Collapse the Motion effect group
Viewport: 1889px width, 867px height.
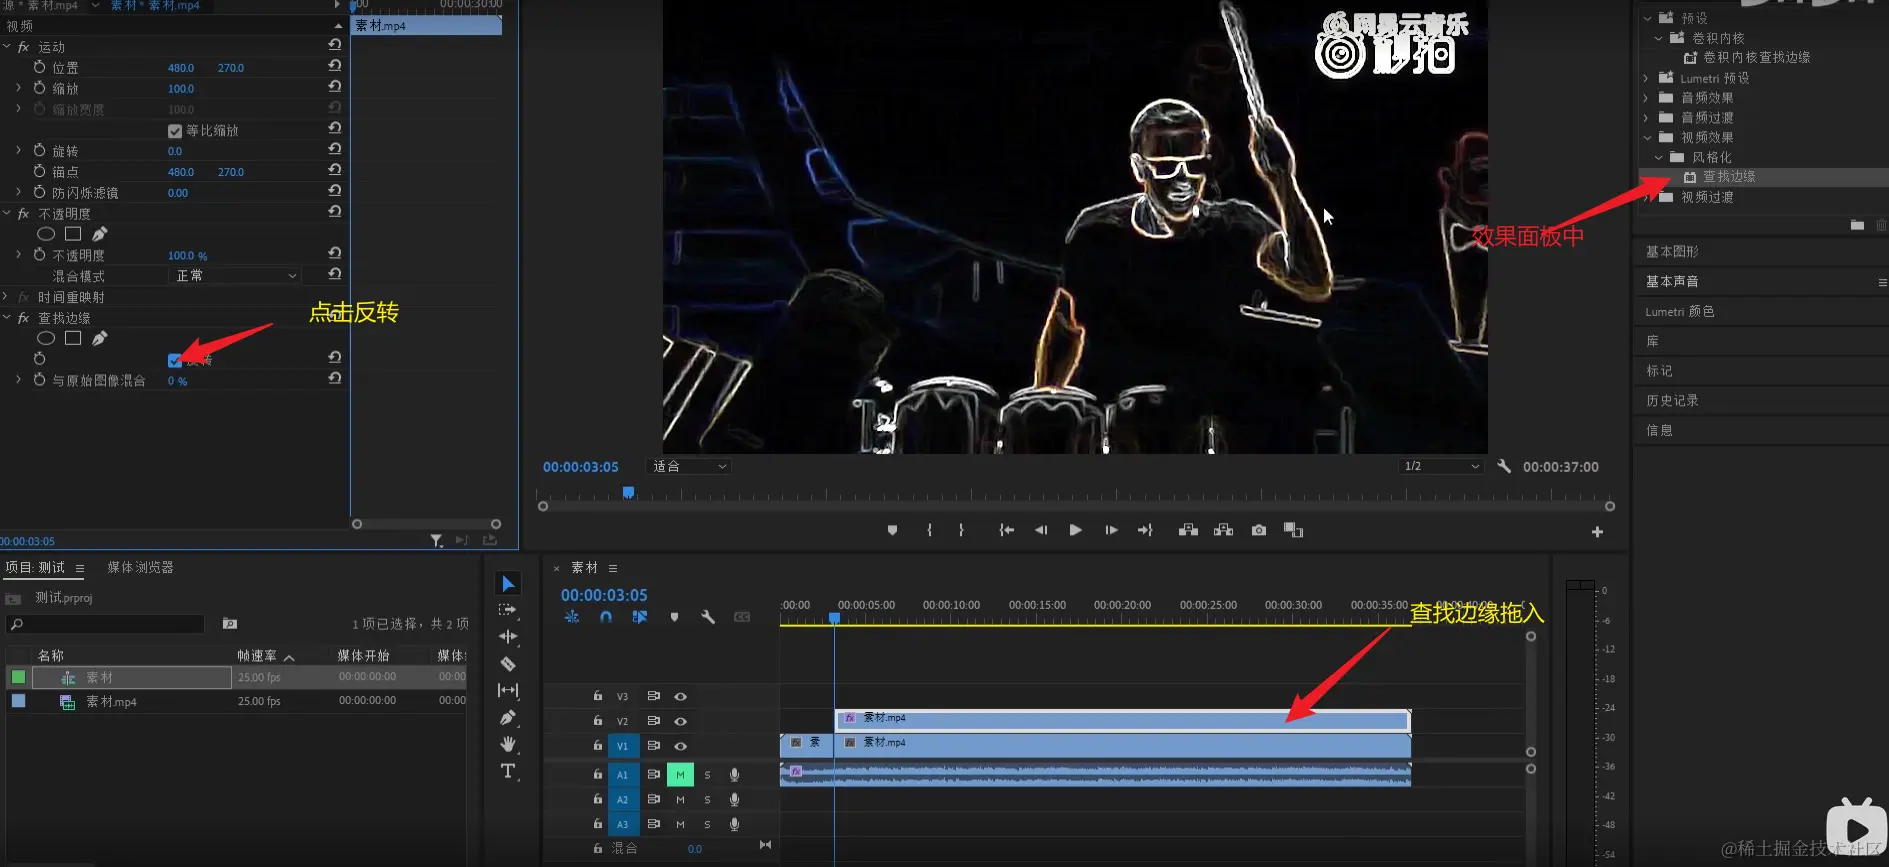[x=7, y=47]
